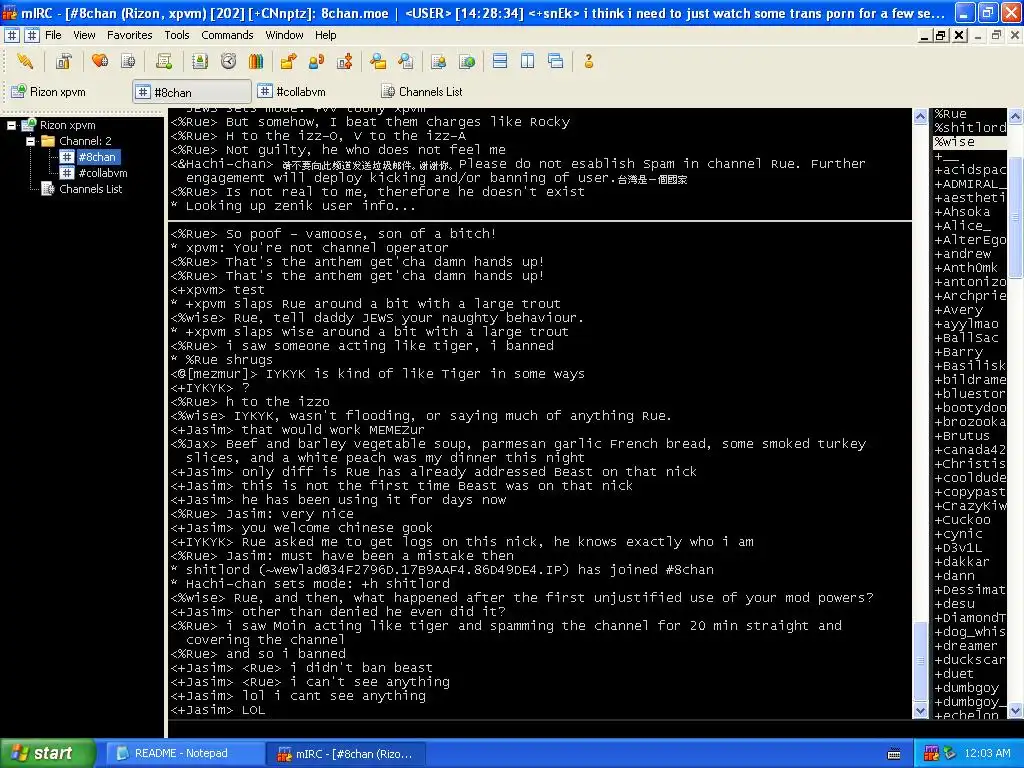Screen dimensions: 1024x768
Task: Click the About question-mark toolbar icon
Action: coord(588,61)
